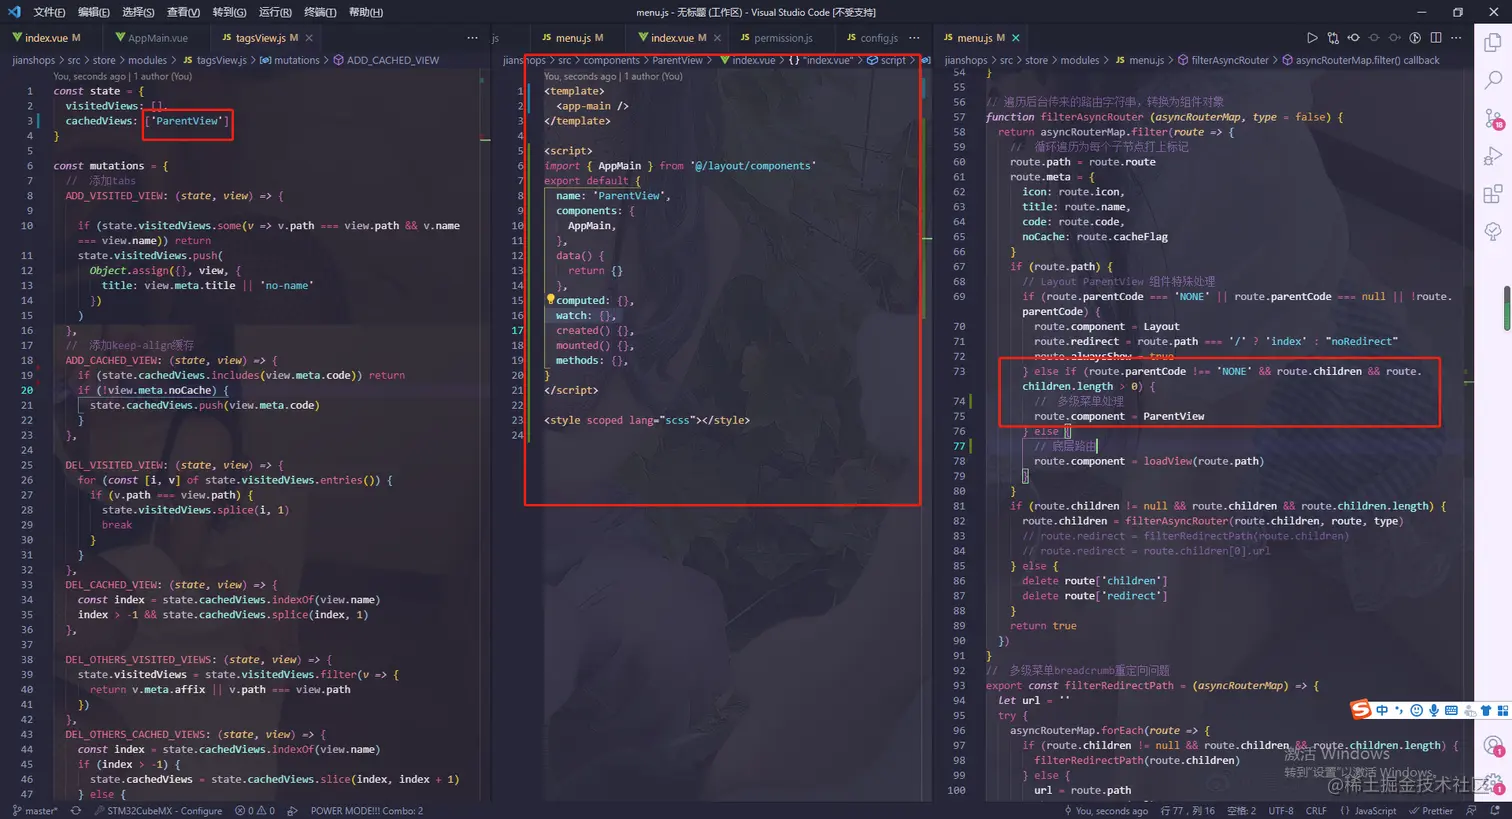1512x819 pixels.
Task: Click 'modules' breadcrumb in right editor
Action: click(x=1079, y=60)
